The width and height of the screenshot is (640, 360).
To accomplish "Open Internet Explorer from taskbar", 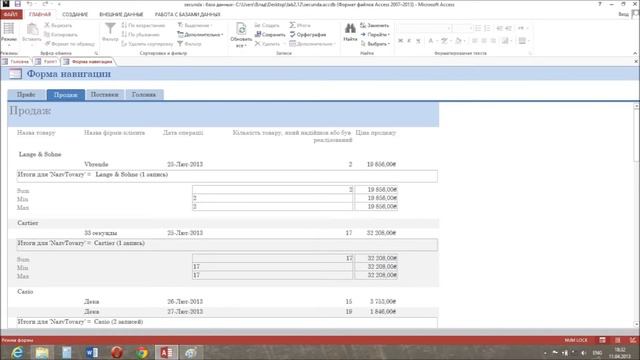I will [x=17, y=353].
